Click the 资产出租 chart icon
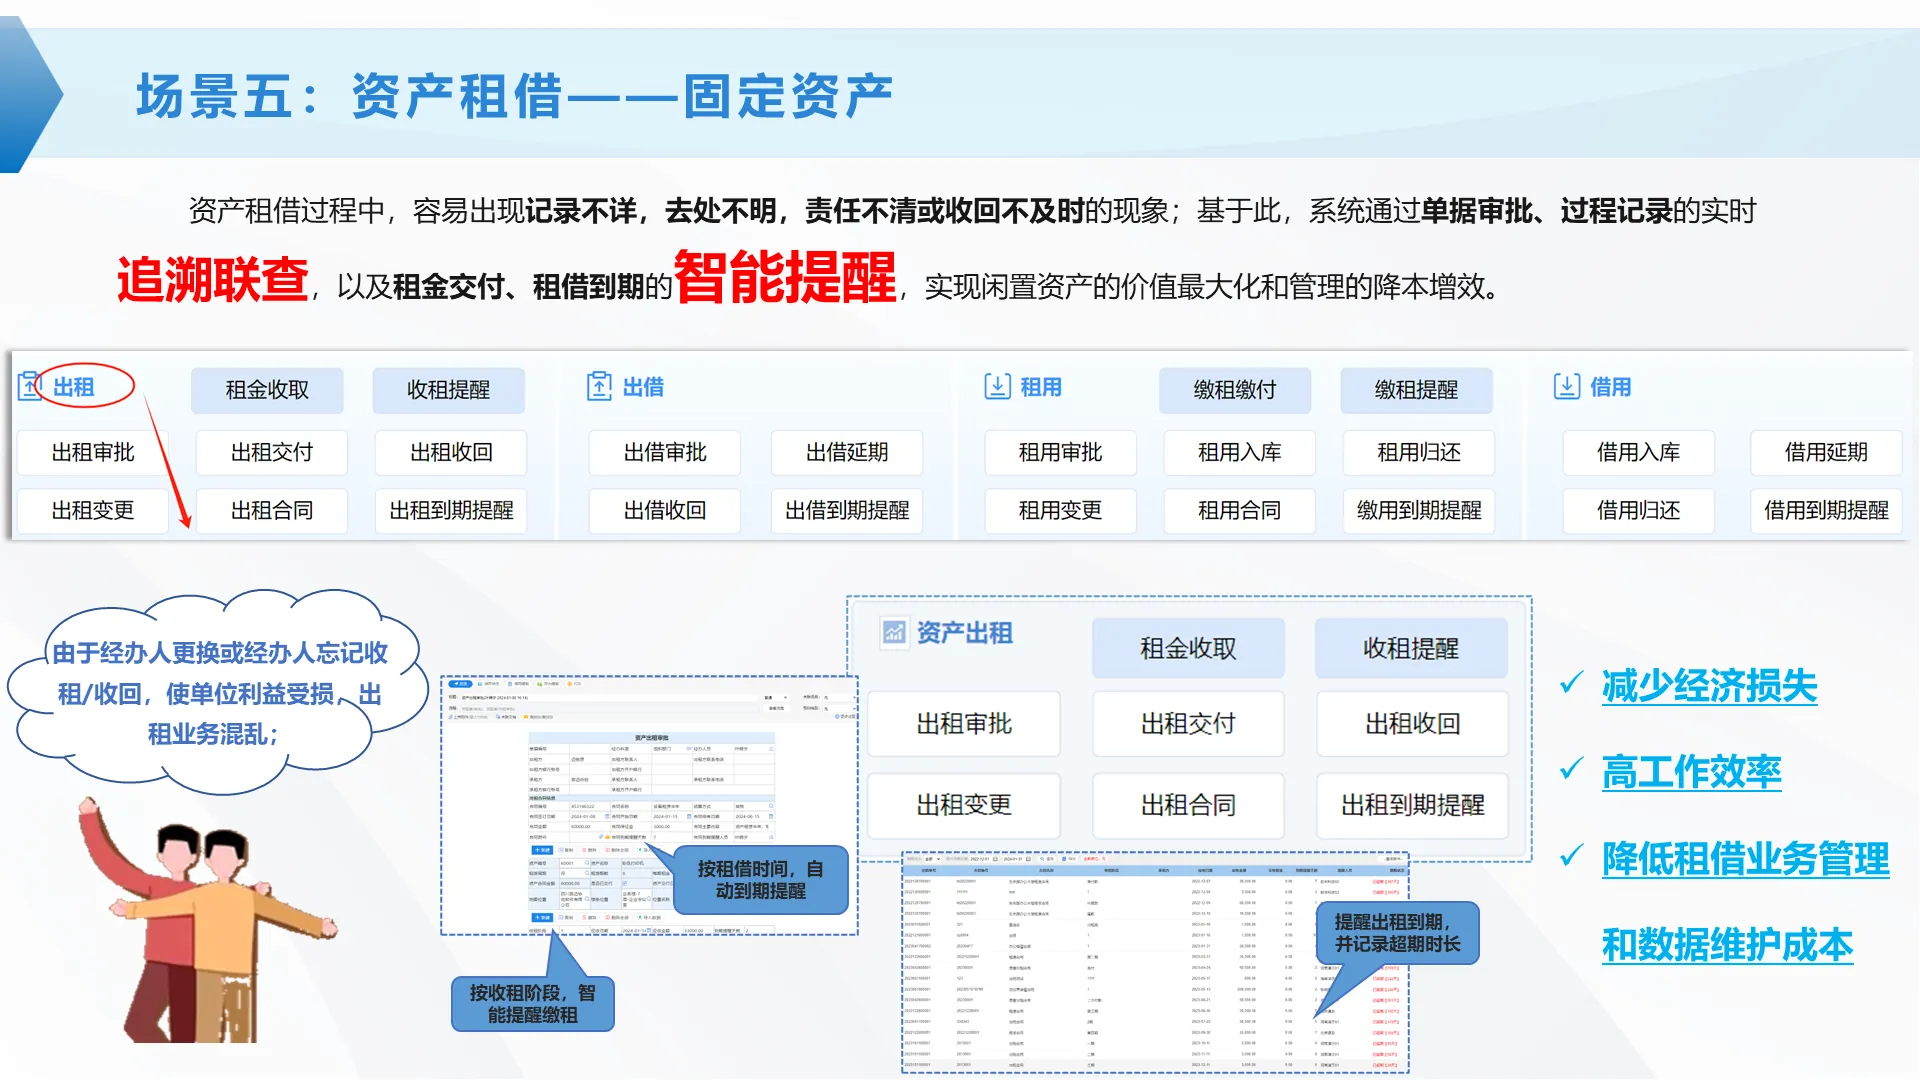Screen dimensions: 1920x1080 pyautogui.click(x=893, y=632)
